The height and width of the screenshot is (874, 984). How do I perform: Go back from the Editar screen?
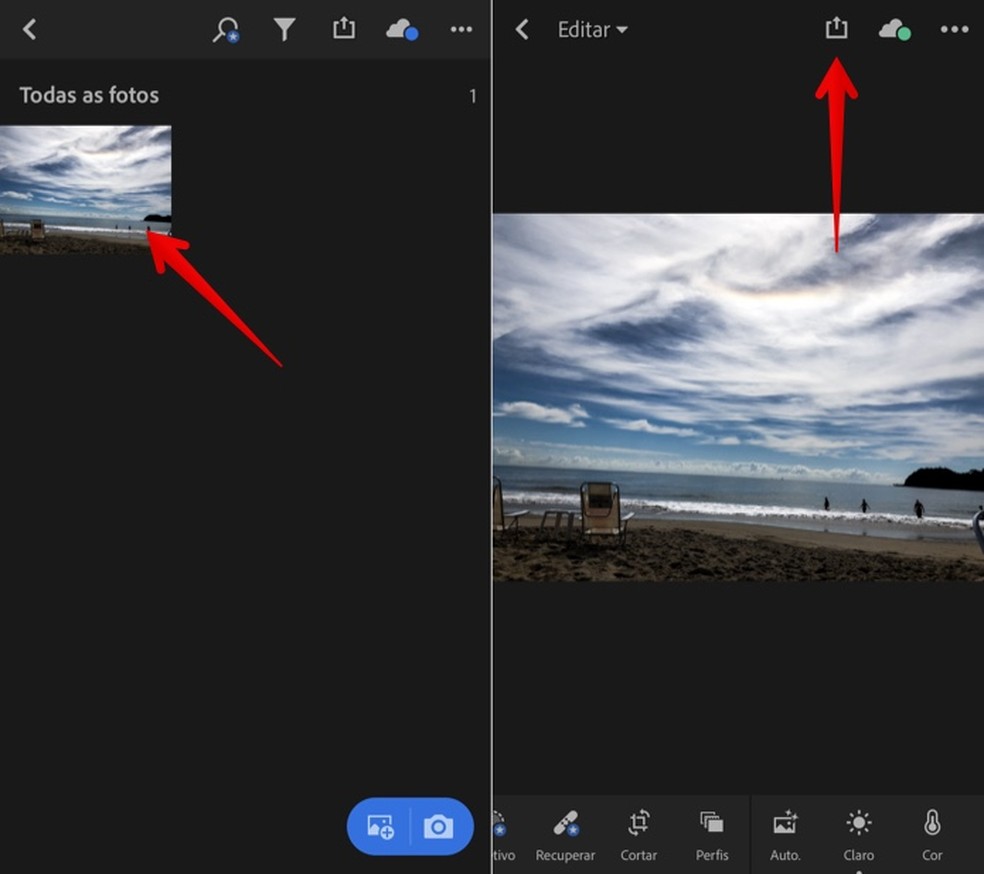click(521, 30)
